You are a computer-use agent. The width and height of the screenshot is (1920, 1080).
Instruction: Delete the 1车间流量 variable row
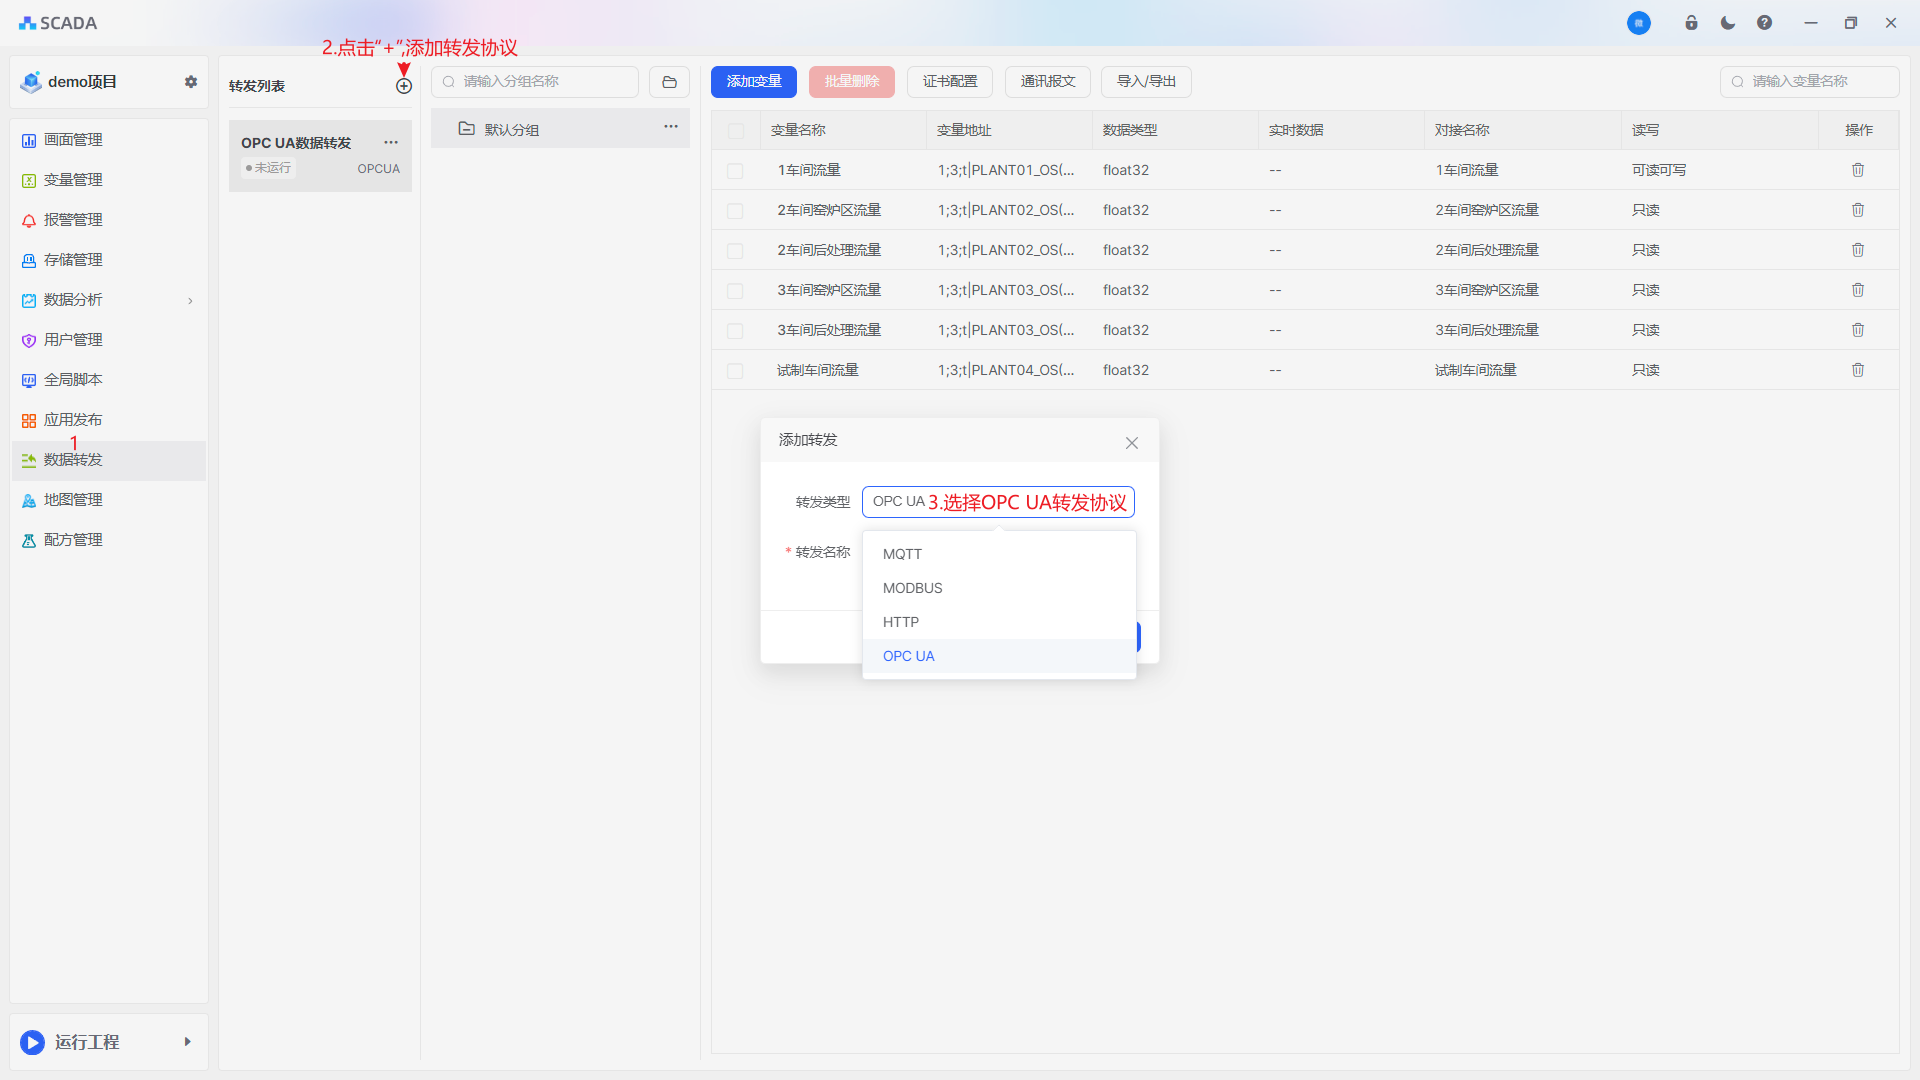[1857, 170]
